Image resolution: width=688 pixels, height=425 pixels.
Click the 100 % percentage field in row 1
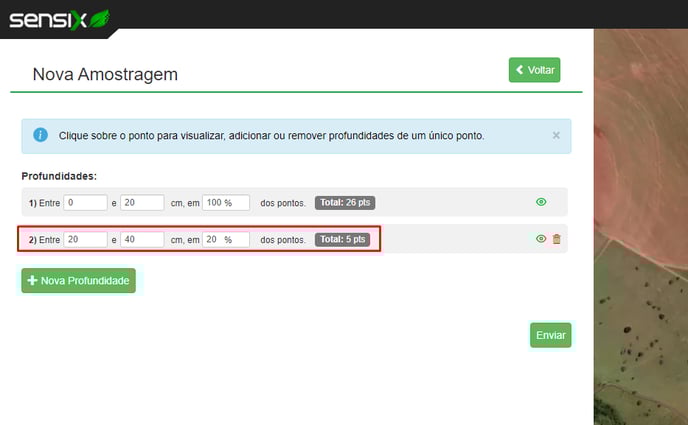226,203
